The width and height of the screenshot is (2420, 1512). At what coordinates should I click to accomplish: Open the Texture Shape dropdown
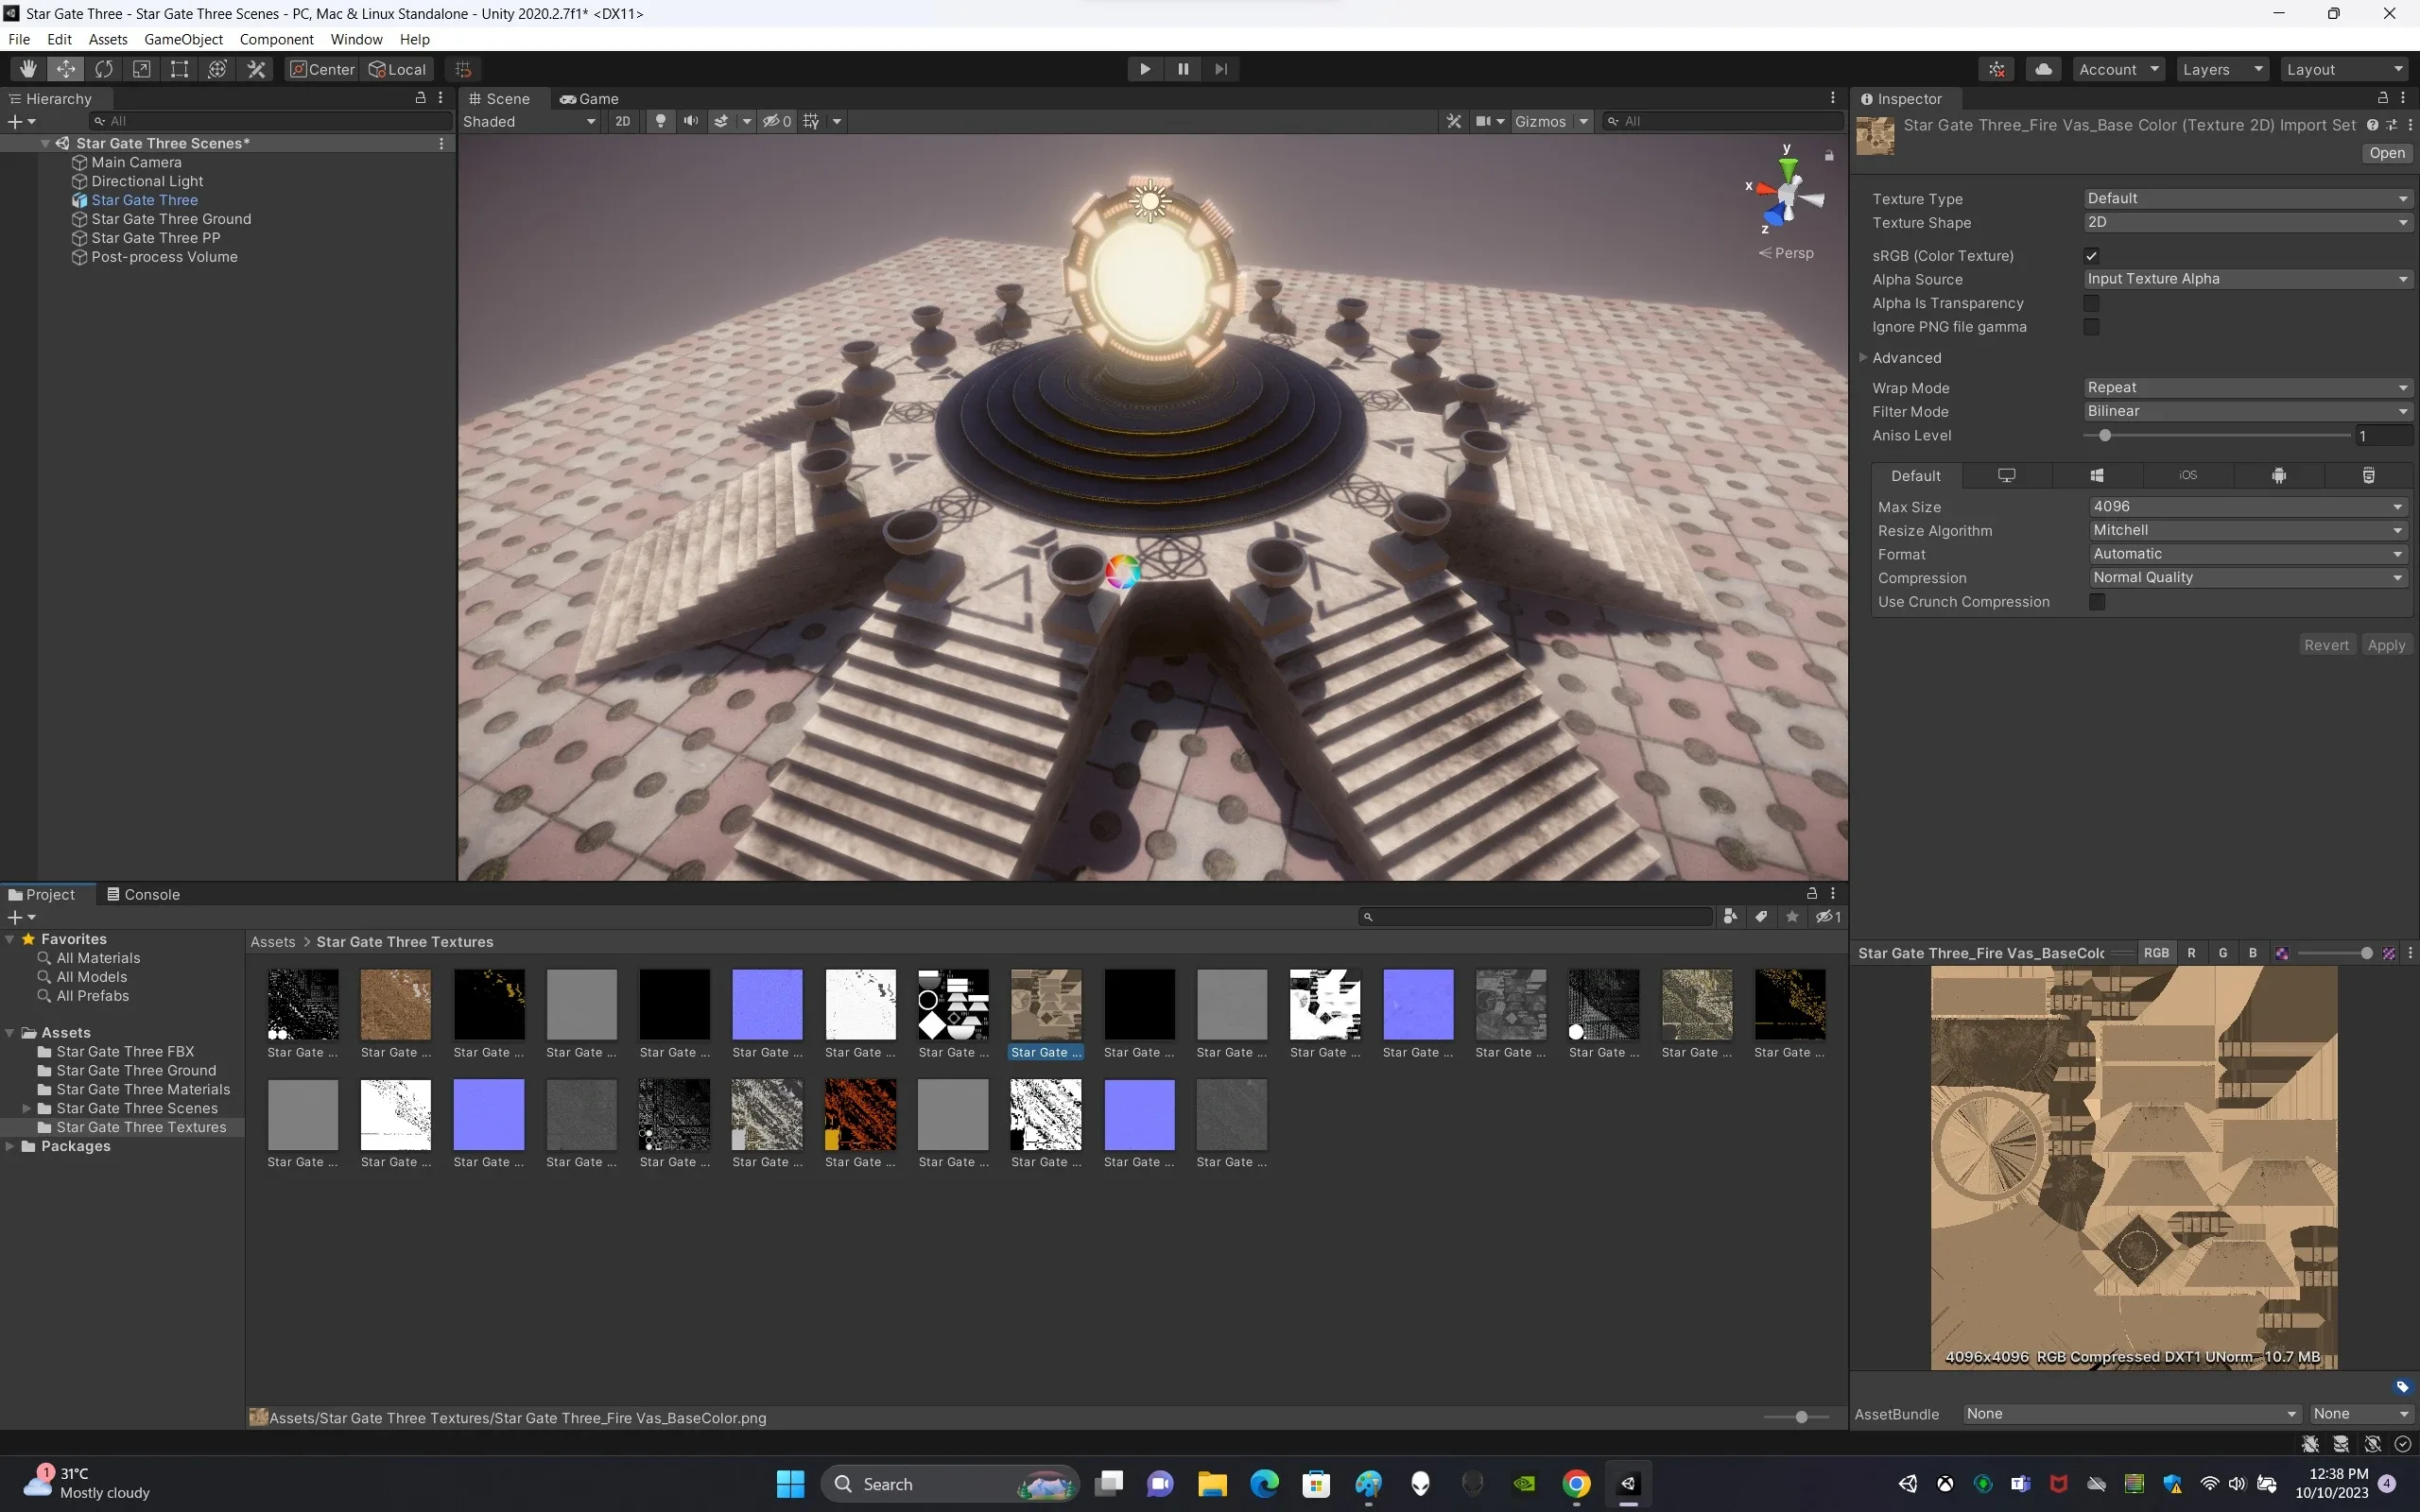[2247, 222]
